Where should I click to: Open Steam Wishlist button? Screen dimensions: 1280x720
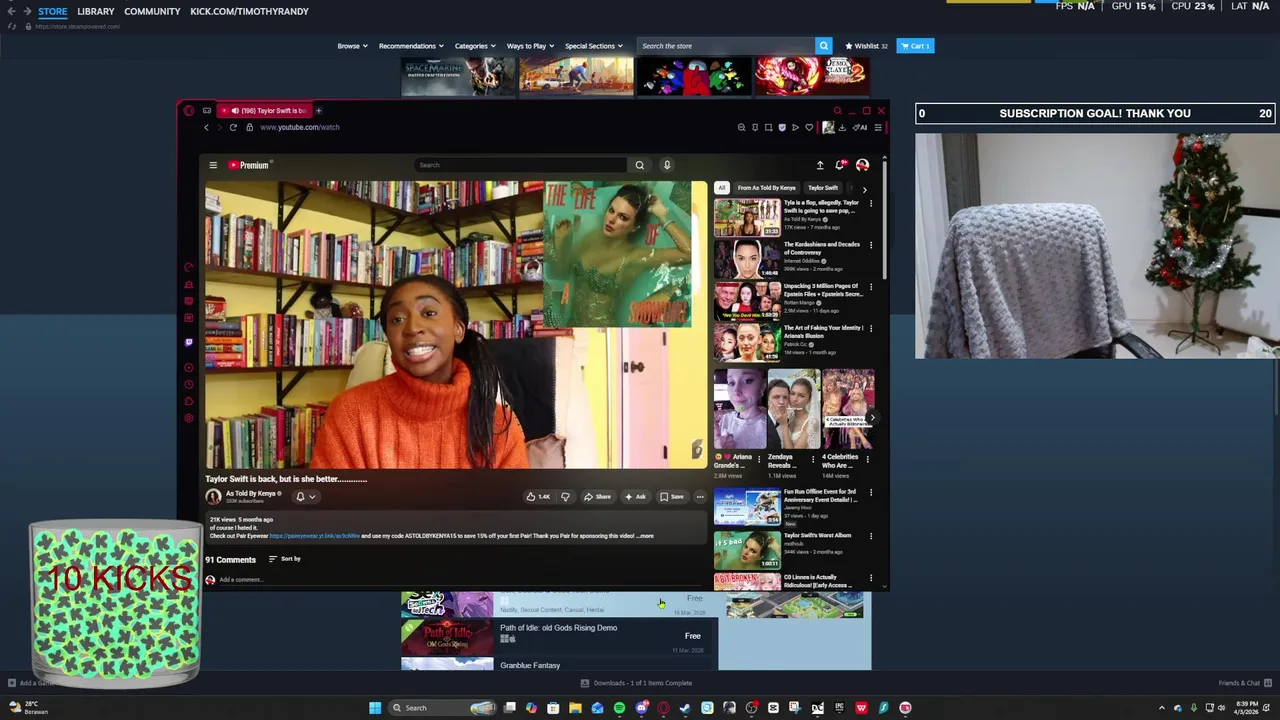[x=866, y=46]
